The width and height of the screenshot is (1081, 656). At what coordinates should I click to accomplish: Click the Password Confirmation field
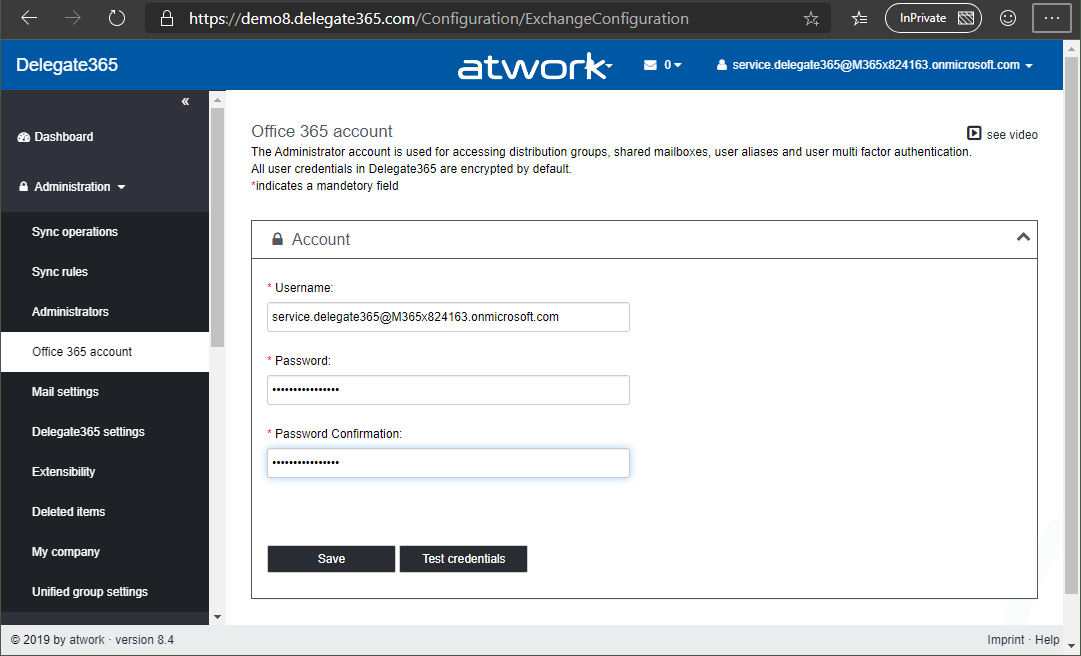[448, 463]
